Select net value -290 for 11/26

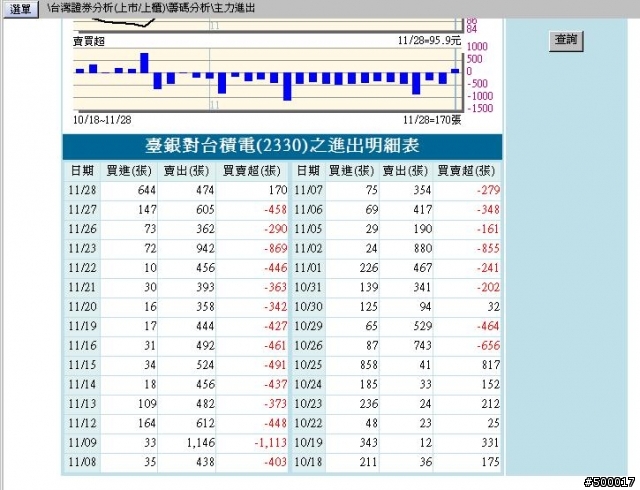(275, 229)
